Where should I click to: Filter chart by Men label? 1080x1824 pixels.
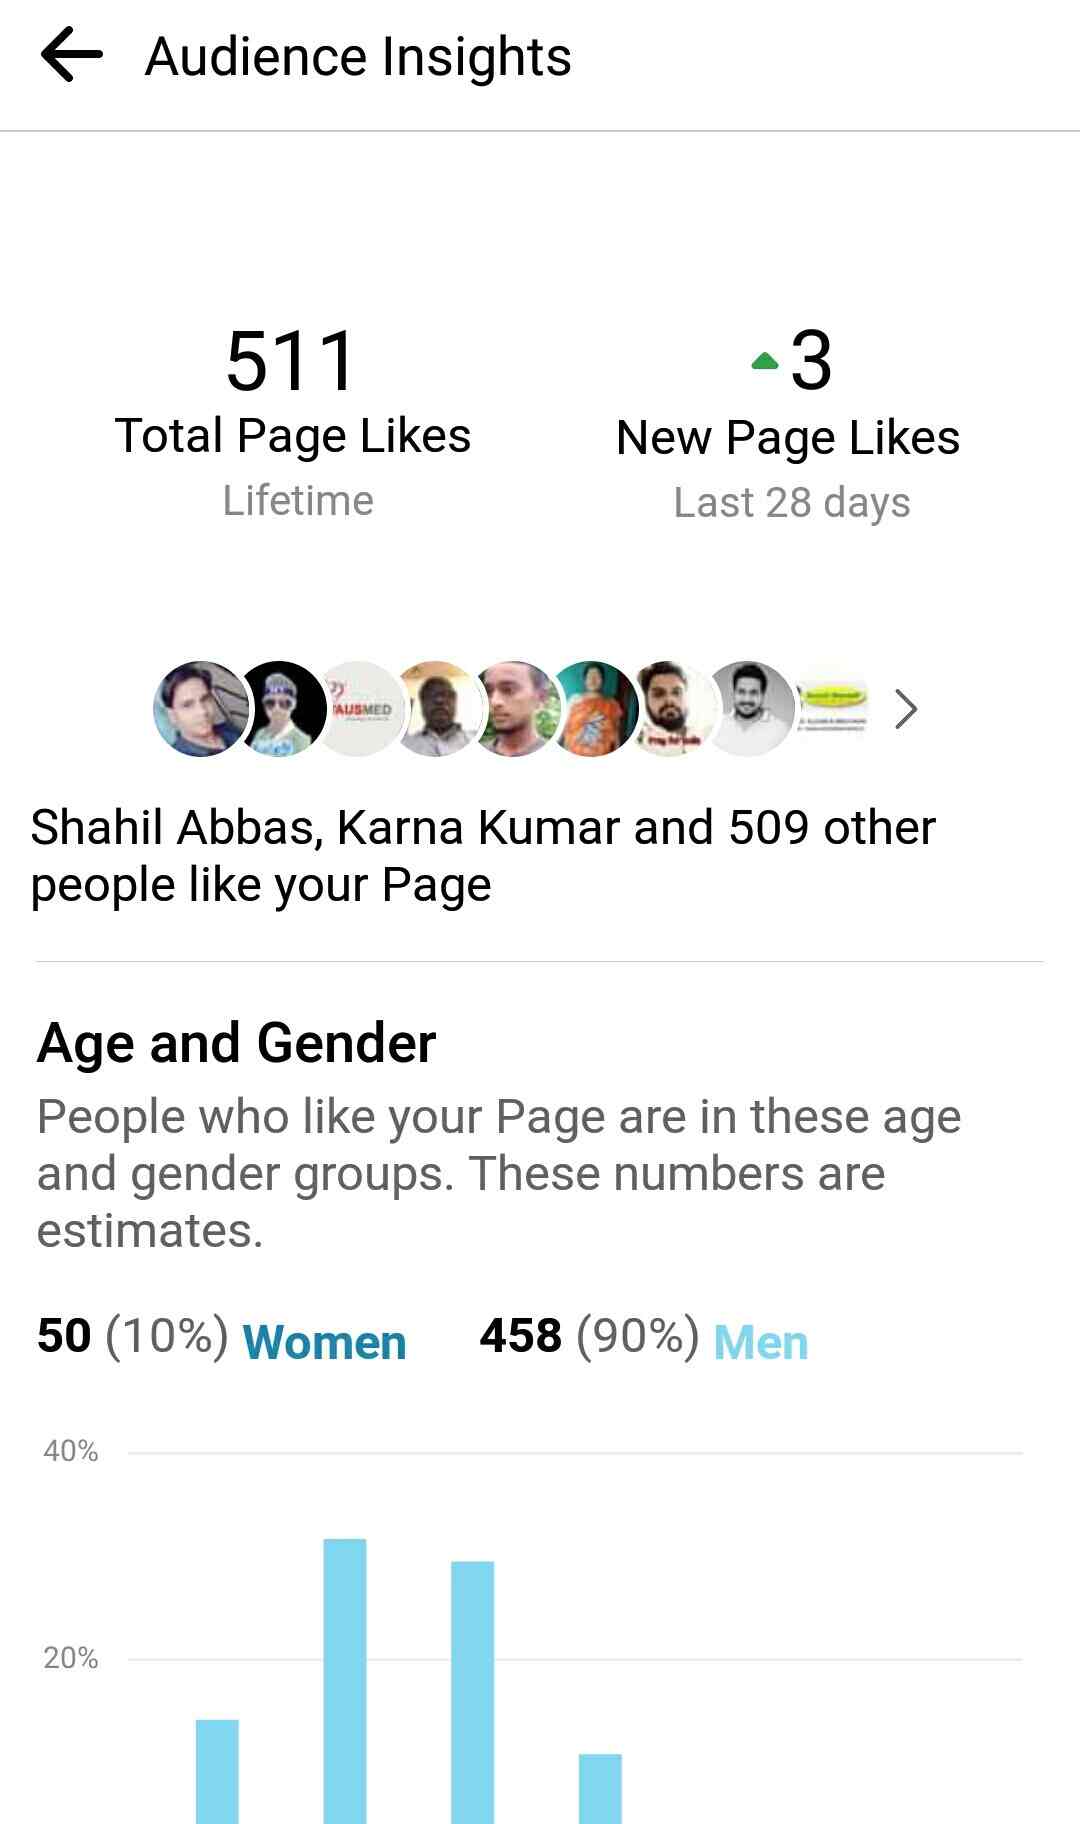760,1342
